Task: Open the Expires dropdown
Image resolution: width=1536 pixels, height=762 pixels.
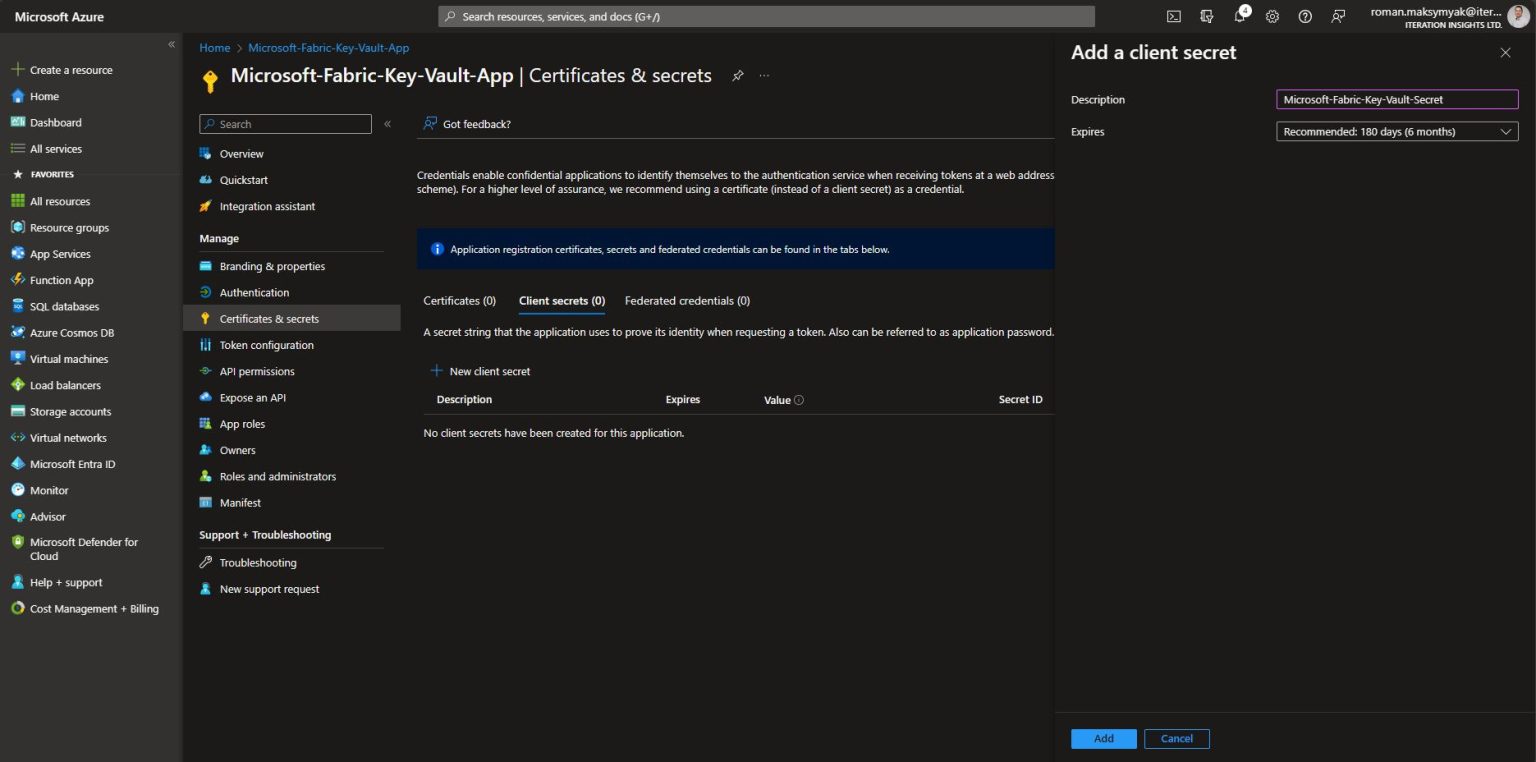Action: pyautogui.click(x=1396, y=131)
